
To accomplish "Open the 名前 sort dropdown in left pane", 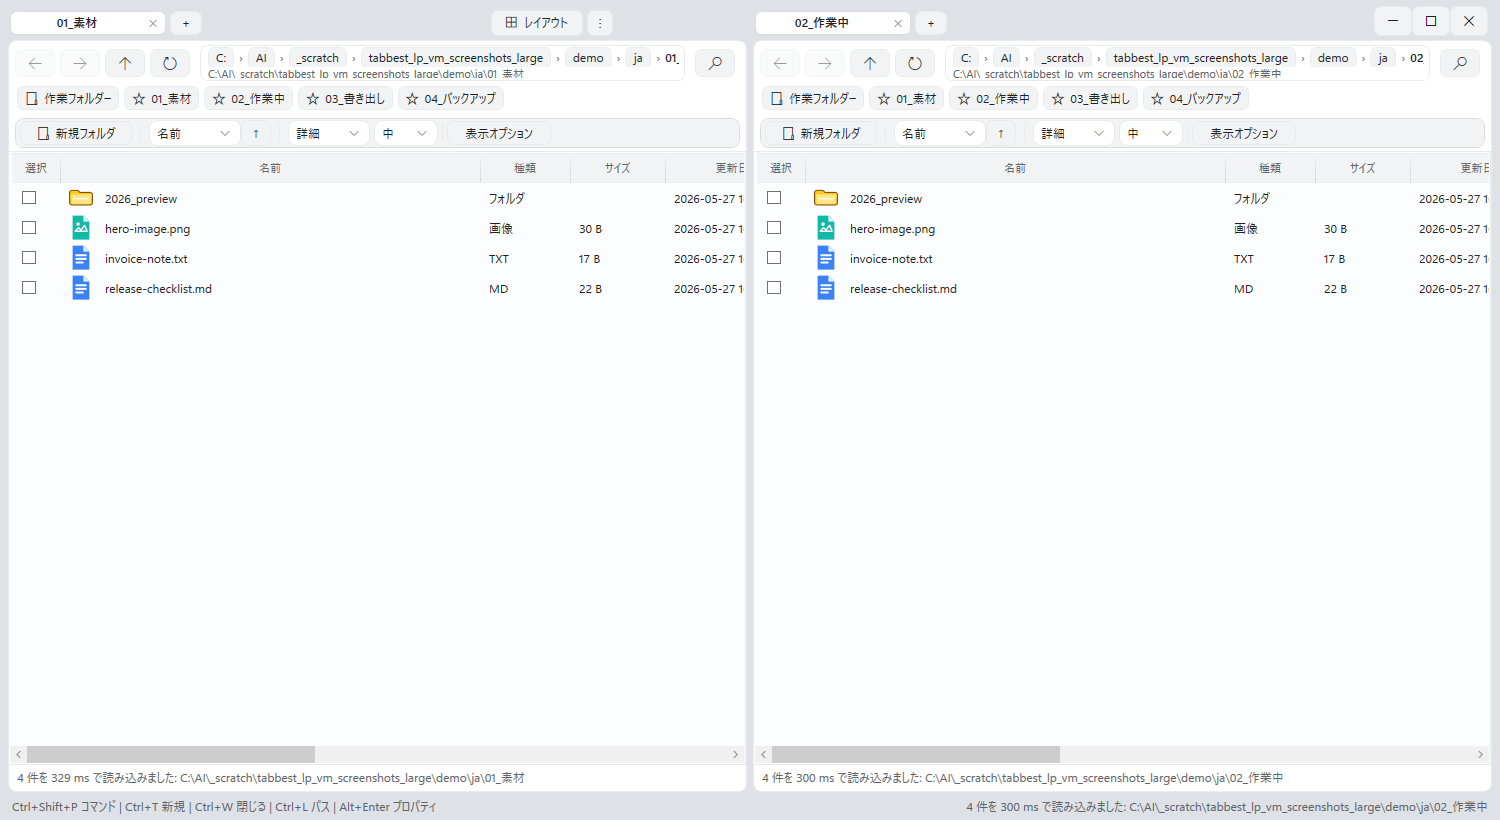I will point(195,133).
